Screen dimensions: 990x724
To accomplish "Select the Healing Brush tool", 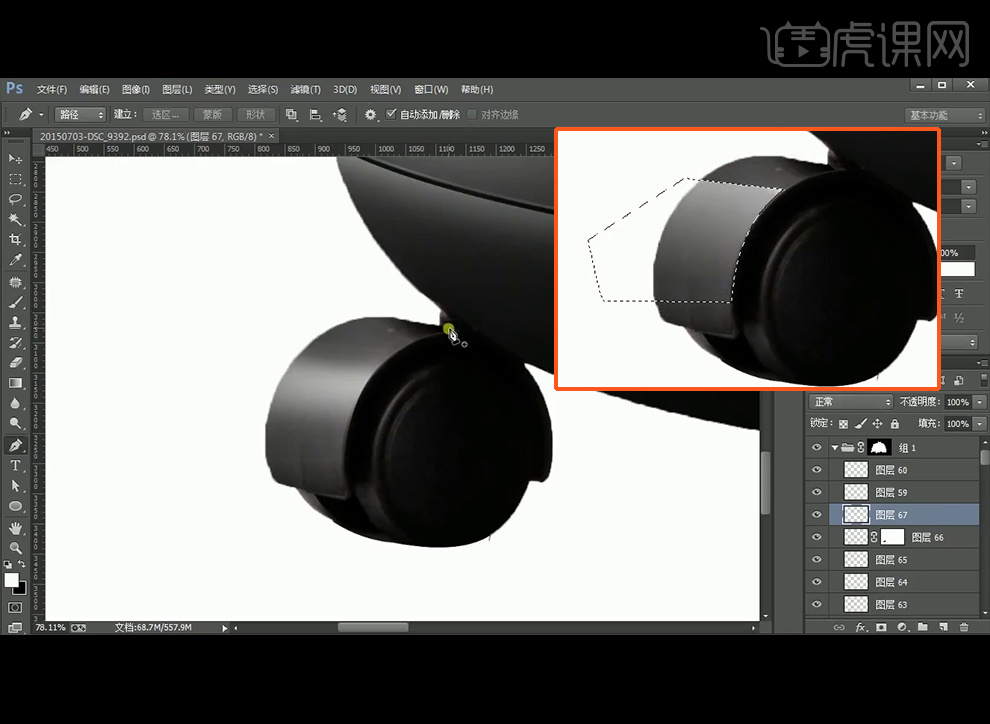I will point(15,282).
